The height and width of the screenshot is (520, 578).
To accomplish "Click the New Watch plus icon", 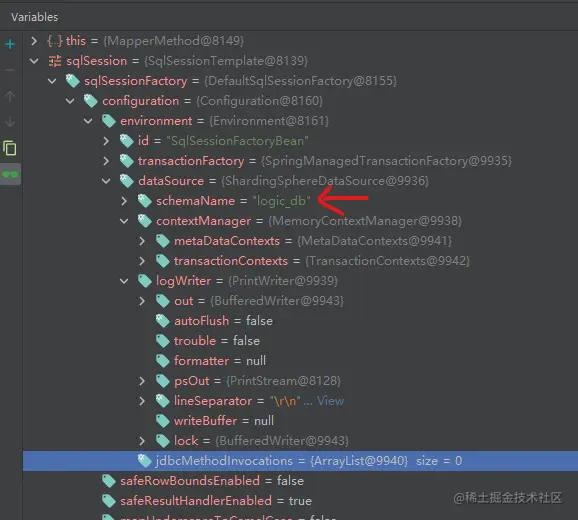I will click(10, 44).
